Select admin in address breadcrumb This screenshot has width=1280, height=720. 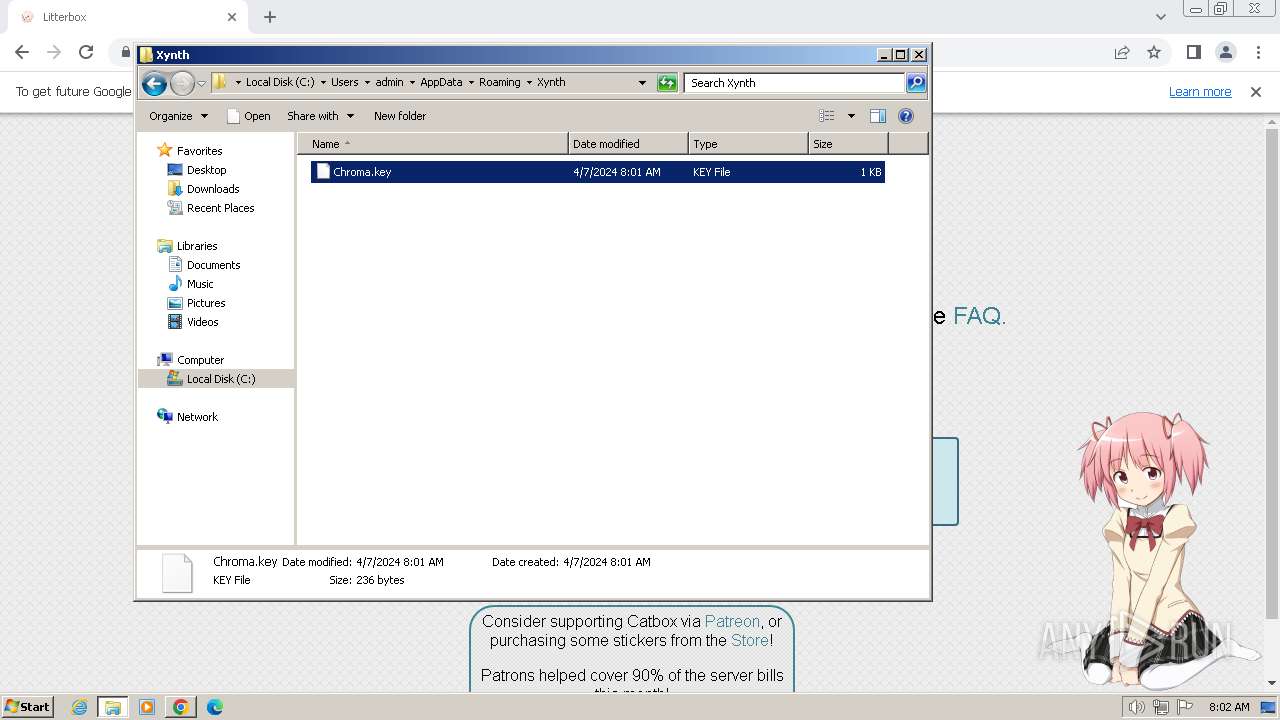point(389,83)
